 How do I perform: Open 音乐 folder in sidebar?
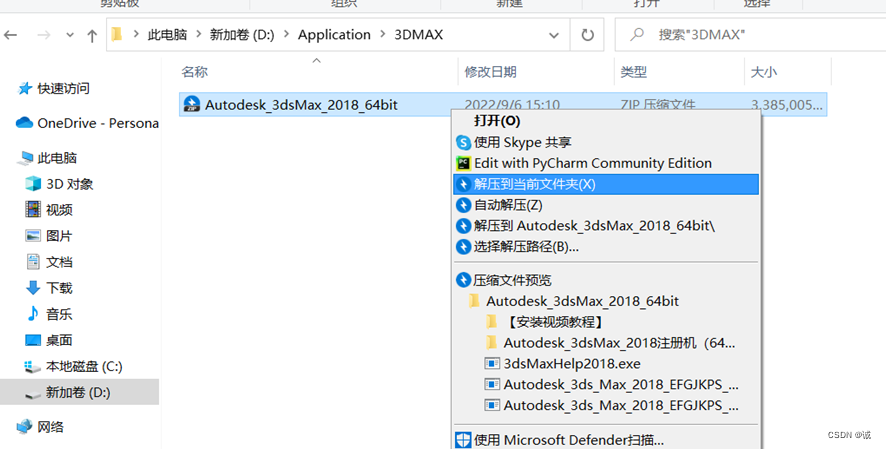59,314
